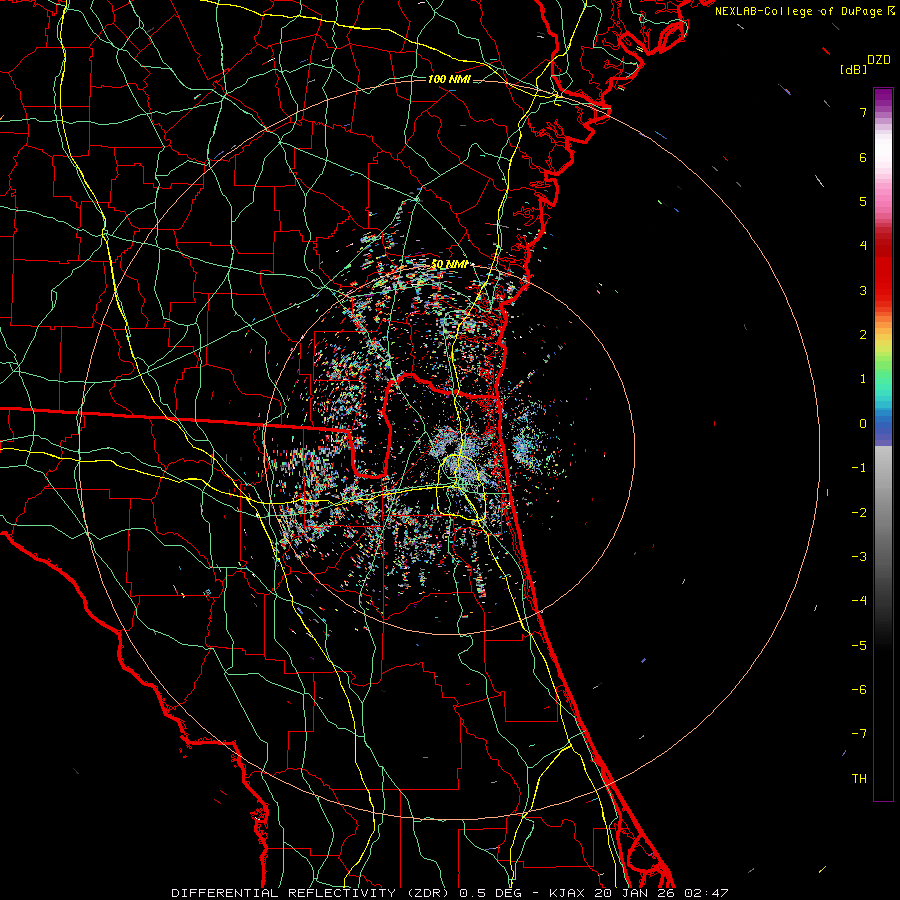This screenshot has width=900, height=900.
Task: Click the 0 value on the color scale
Action: point(863,424)
